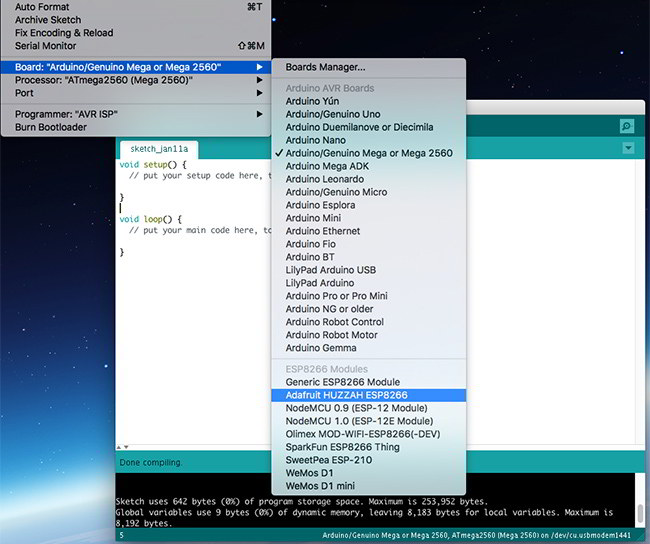This screenshot has width=650, height=544.
Task: Select Arduino Yún board
Action: pyautogui.click(x=369, y=101)
